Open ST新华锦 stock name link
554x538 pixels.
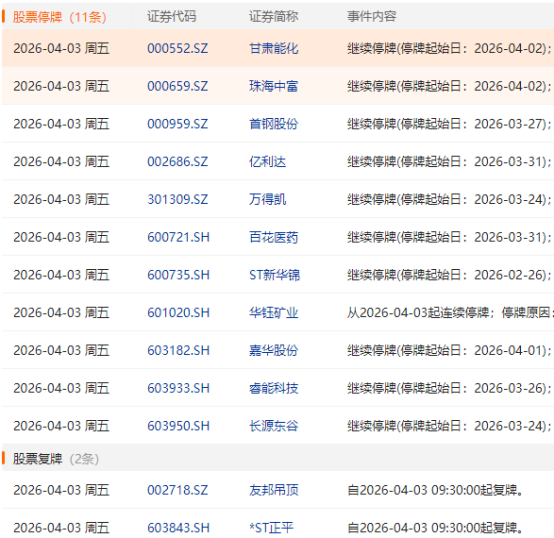point(275,275)
